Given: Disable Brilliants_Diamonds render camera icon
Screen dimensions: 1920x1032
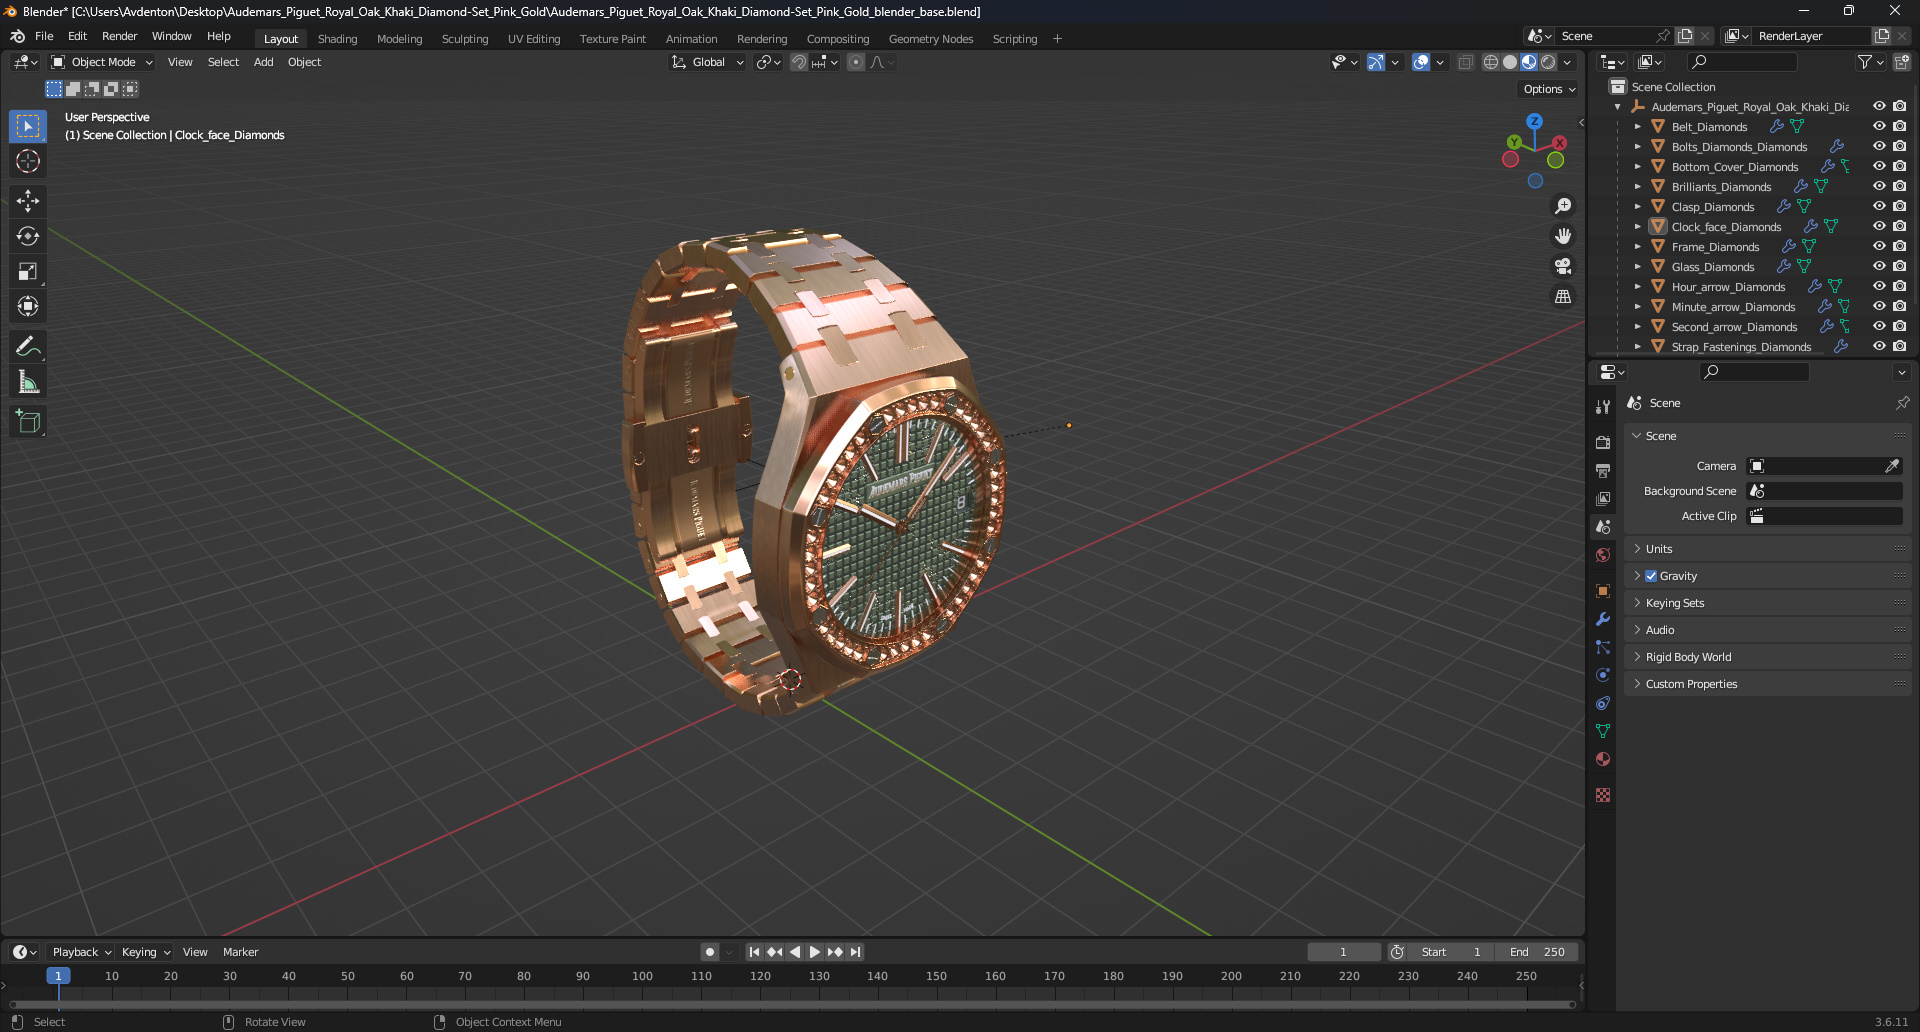Looking at the screenshot, I should click(1899, 186).
